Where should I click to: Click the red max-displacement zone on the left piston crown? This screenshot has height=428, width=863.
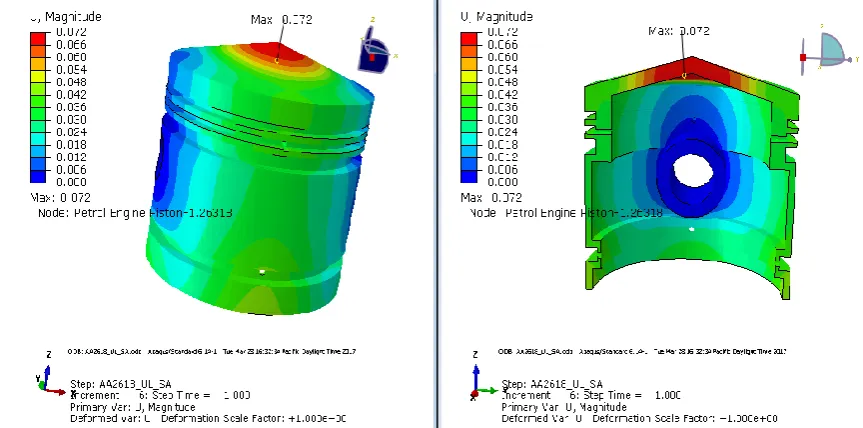279,51
